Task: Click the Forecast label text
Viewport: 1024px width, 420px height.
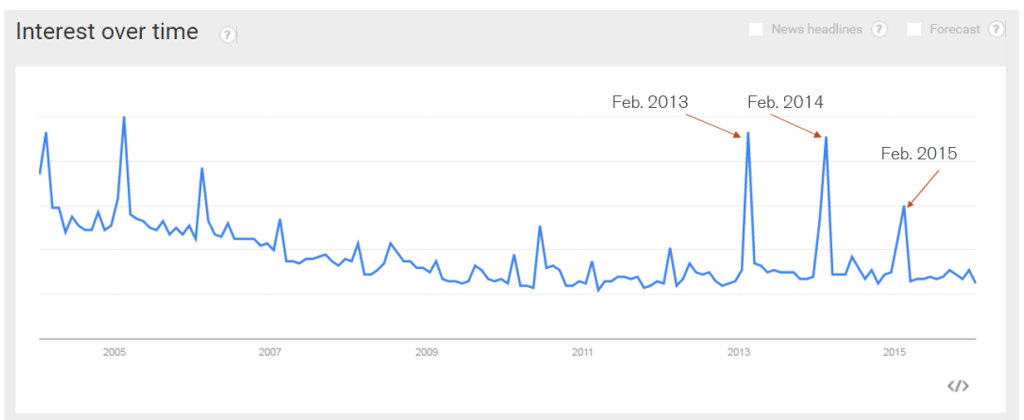Action: [x=955, y=29]
